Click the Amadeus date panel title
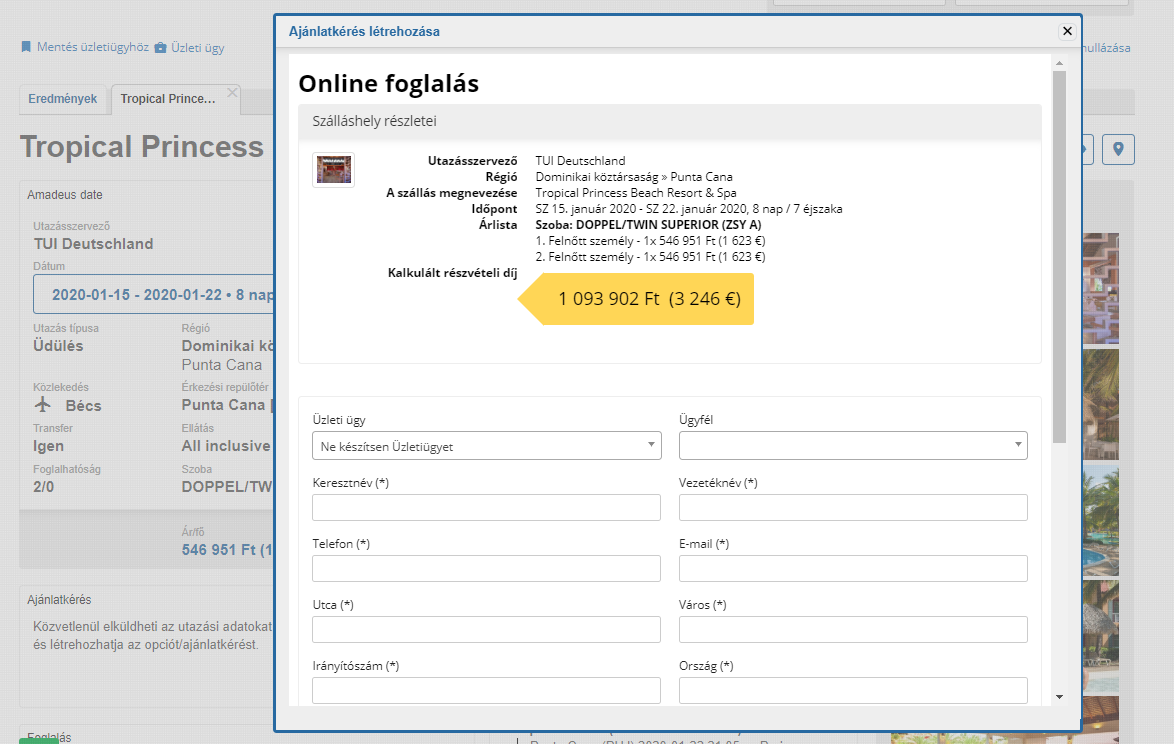Screen dimensions: 1174x744 [65, 195]
